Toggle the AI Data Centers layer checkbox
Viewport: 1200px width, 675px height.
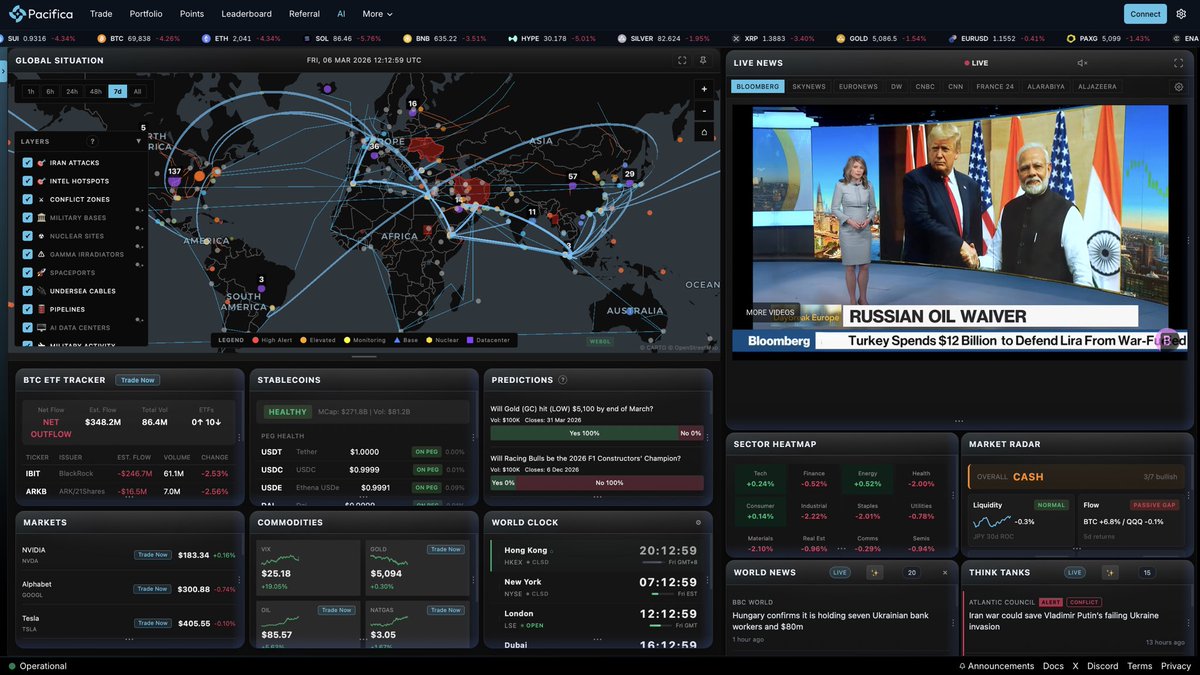click(27, 327)
